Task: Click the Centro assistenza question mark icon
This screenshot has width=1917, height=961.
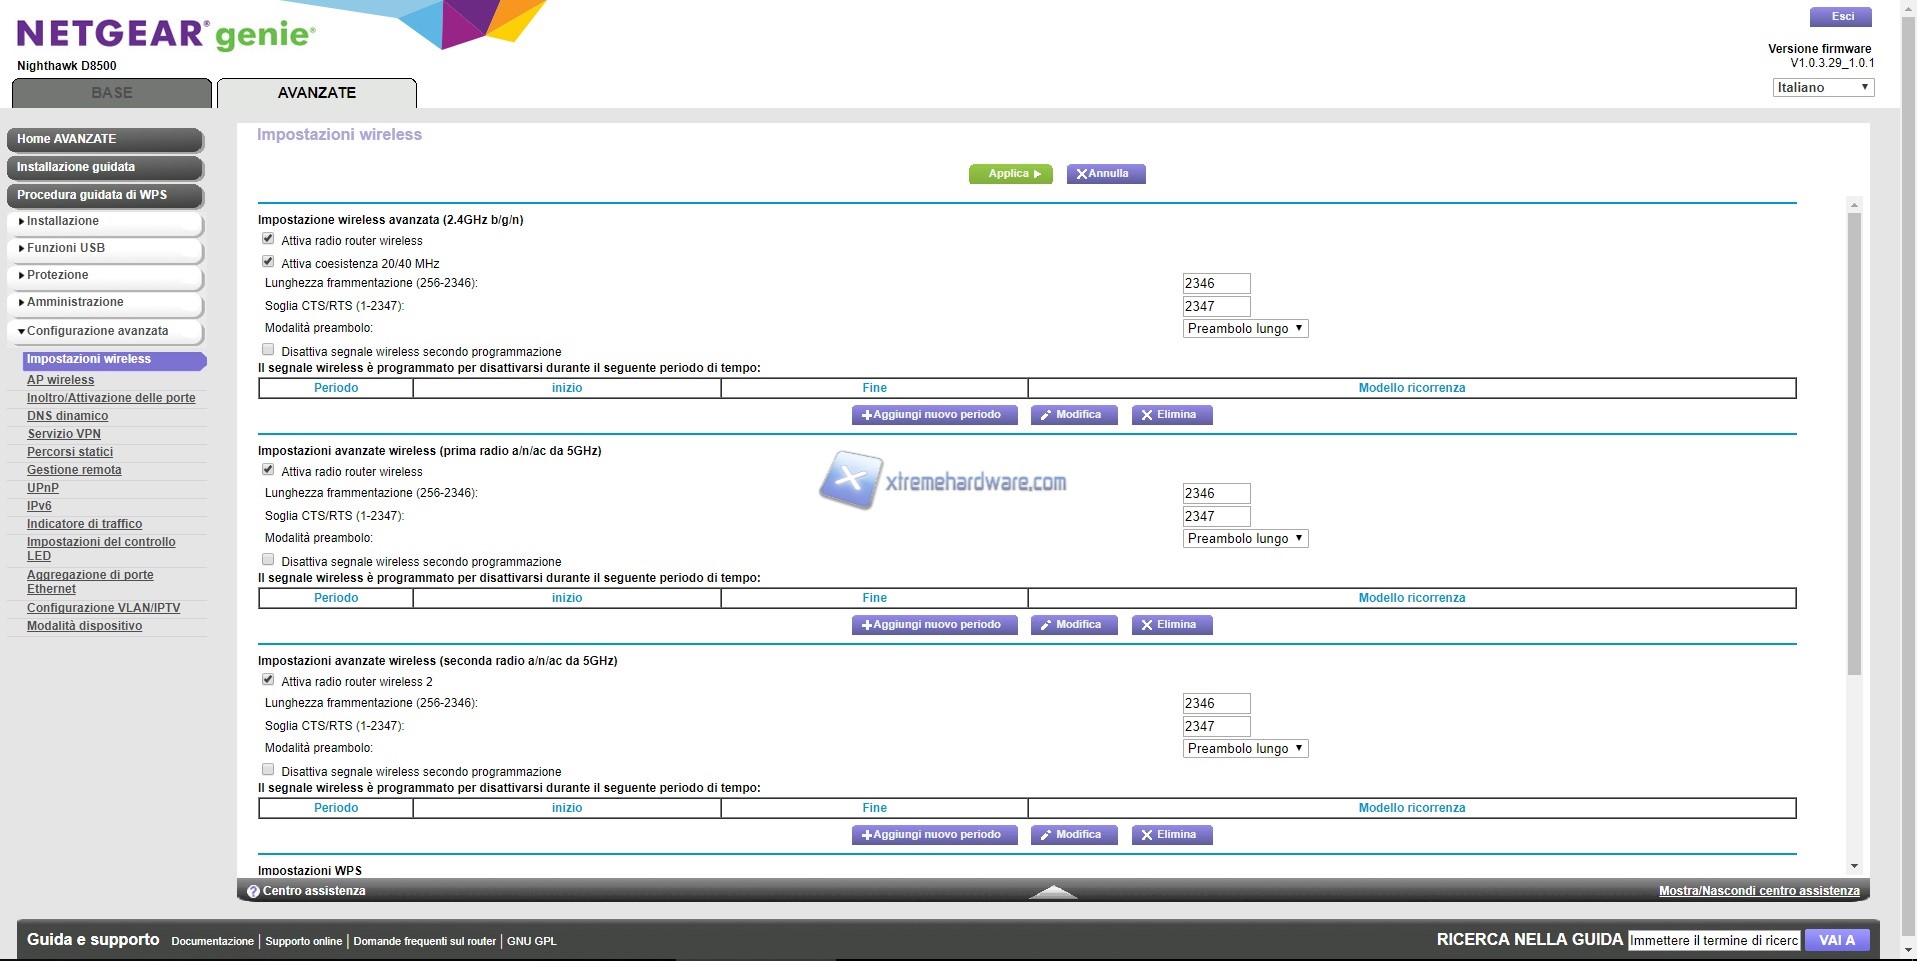Action: 253,891
